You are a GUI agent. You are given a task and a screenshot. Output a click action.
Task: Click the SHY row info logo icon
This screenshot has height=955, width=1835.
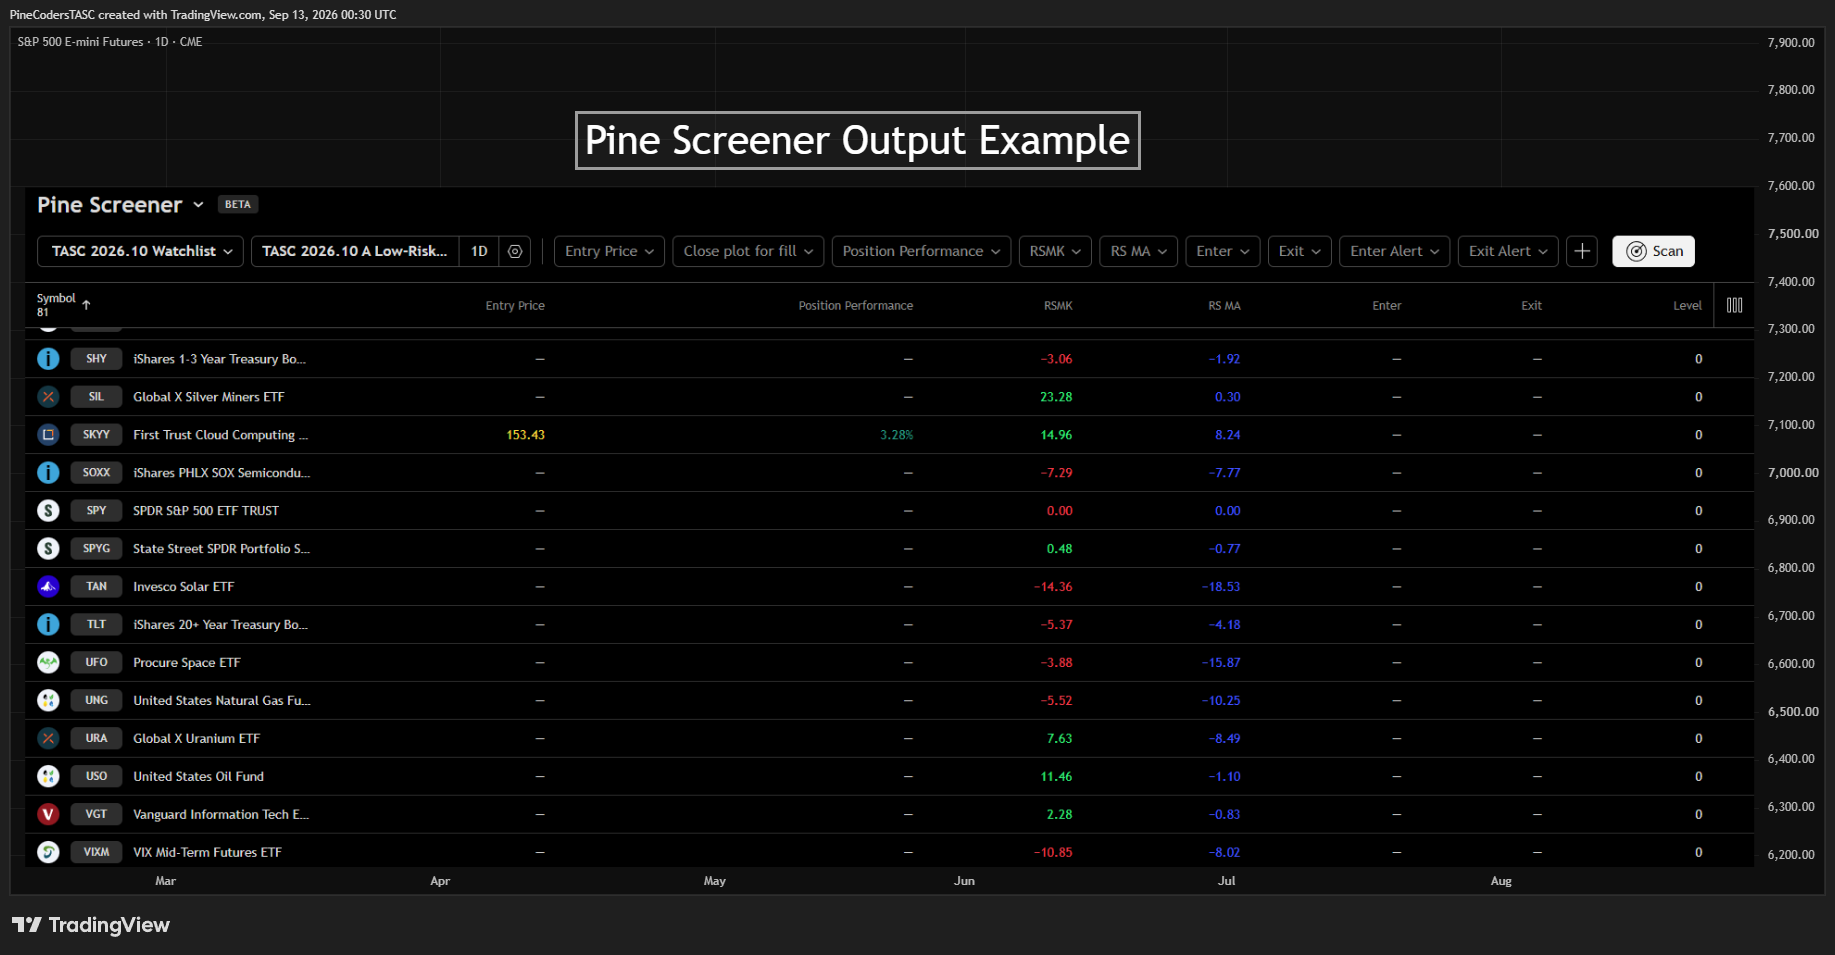[x=48, y=359]
